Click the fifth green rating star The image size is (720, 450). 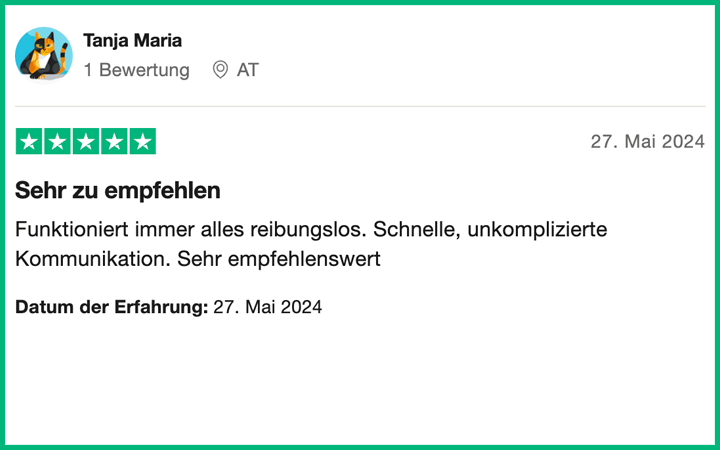[x=143, y=141]
